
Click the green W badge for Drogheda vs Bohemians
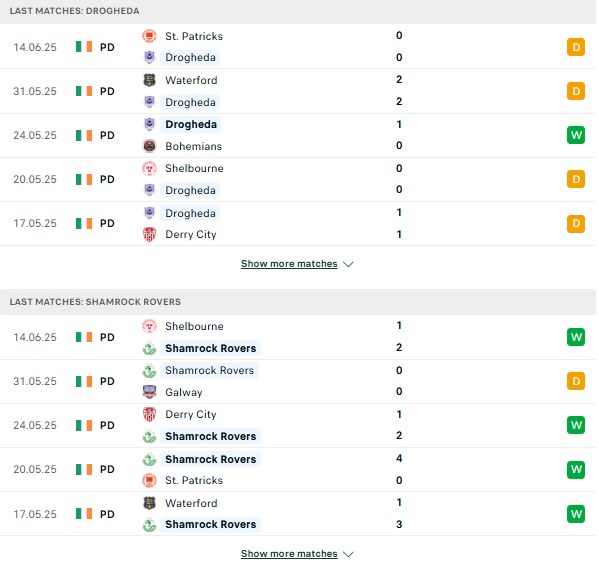(x=576, y=135)
